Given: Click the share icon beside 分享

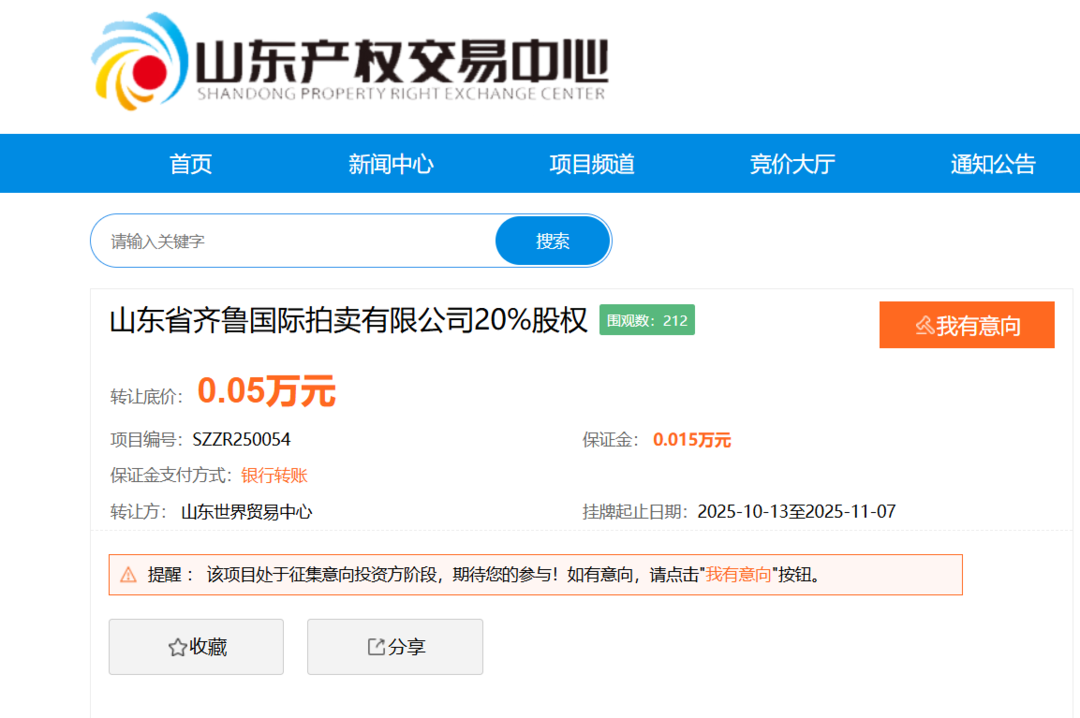Looking at the screenshot, I should [x=376, y=647].
